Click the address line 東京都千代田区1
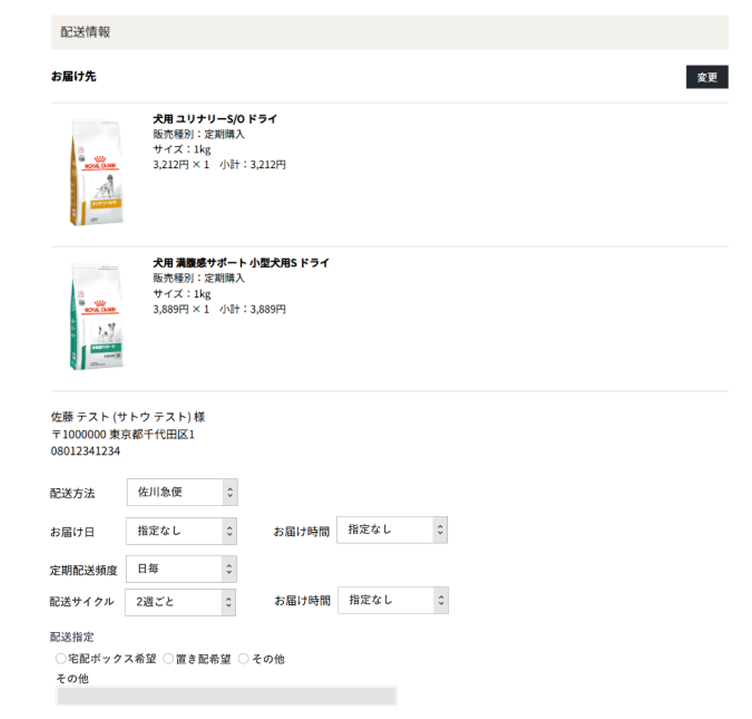Image resolution: width=752 pixels, height=719 pixels. [151, 434]
